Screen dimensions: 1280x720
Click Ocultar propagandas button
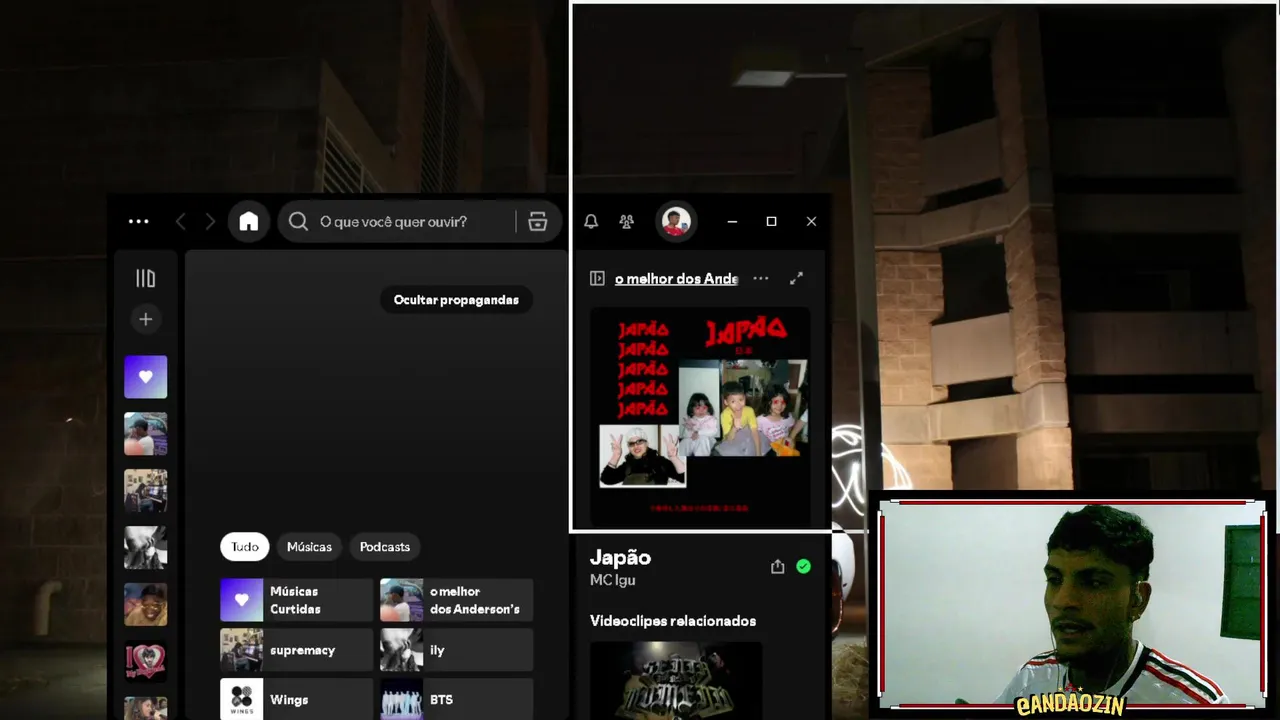(456, 300)
